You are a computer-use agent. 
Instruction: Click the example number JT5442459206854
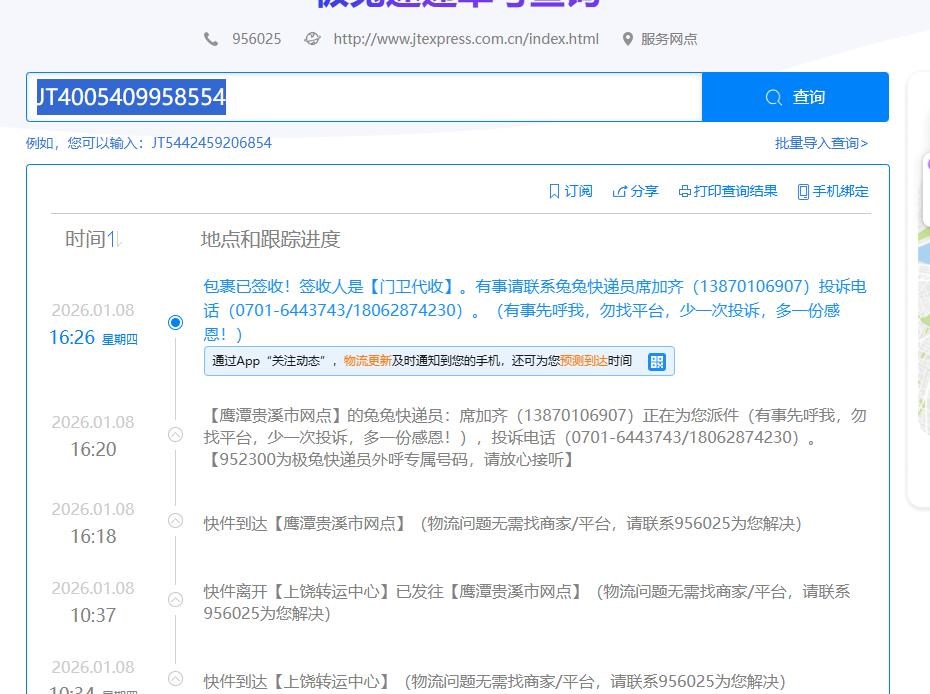pos(212,143)
